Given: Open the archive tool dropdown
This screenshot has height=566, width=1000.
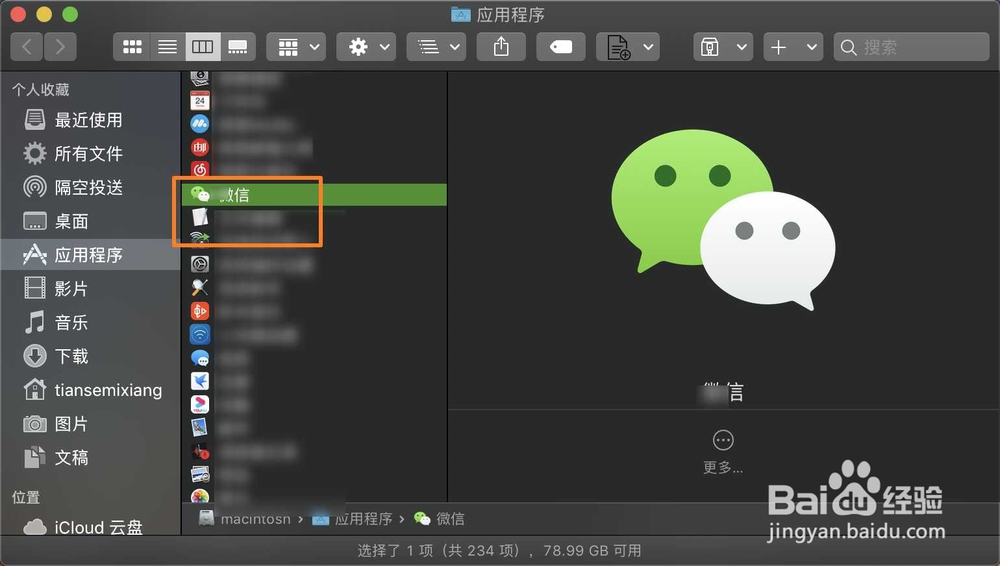Looking at the screenshot, I should click(723, 47).
